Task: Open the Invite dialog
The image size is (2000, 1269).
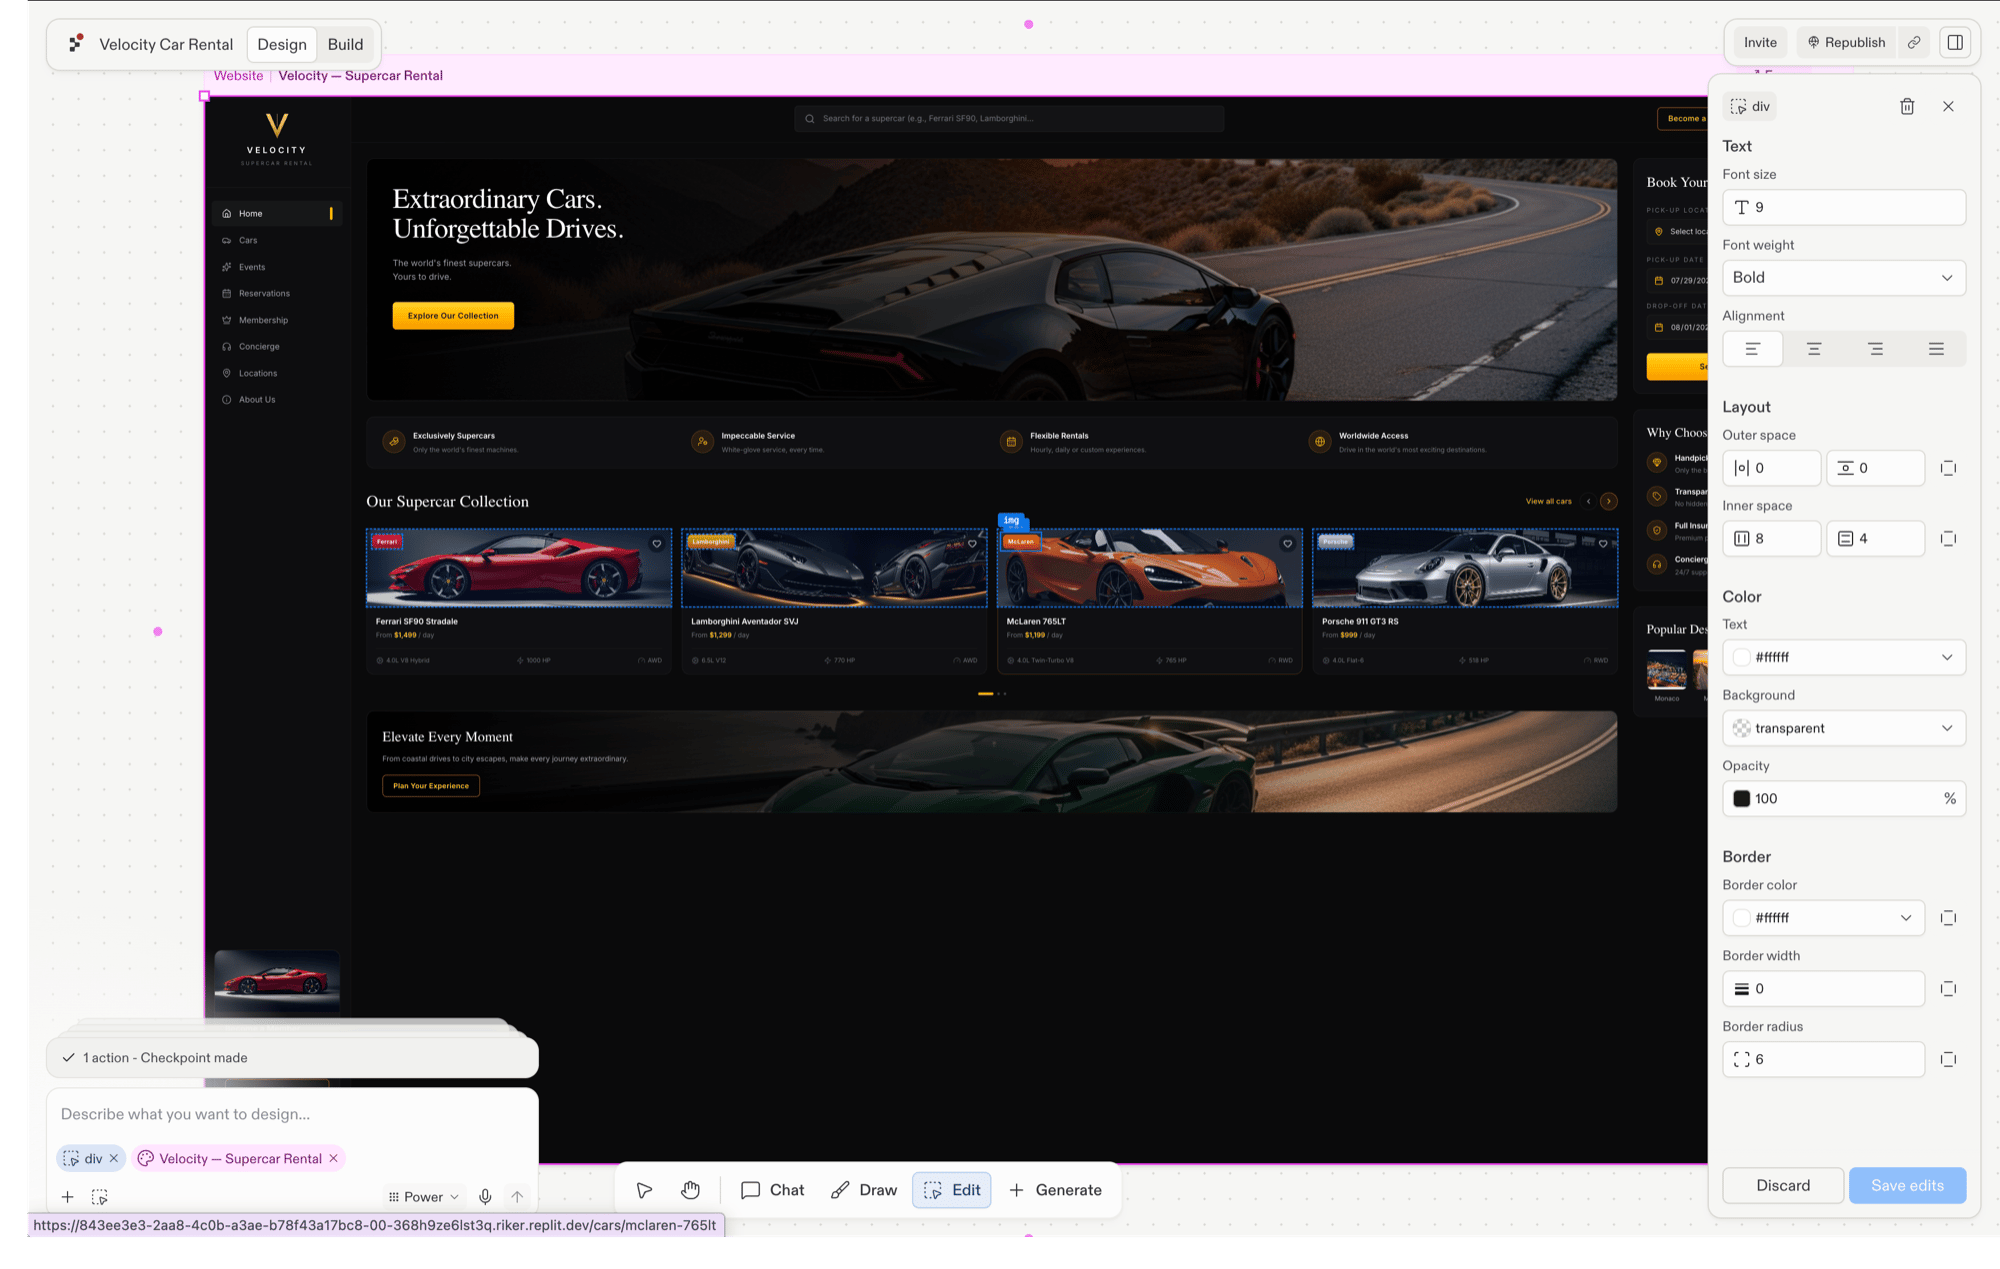Action: (x=1760, y=42)
